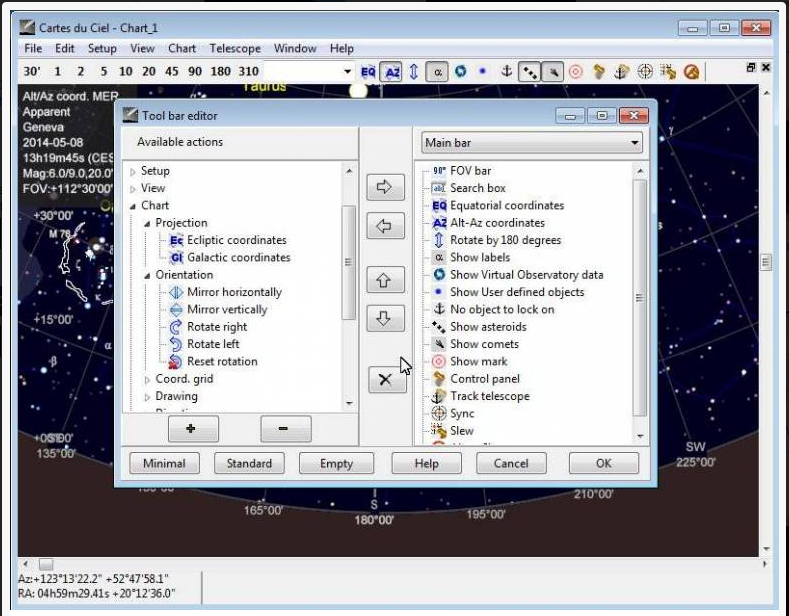Toggle Show asteroids in the main toolbar
The image size is (789, 616).
[530, 72]
